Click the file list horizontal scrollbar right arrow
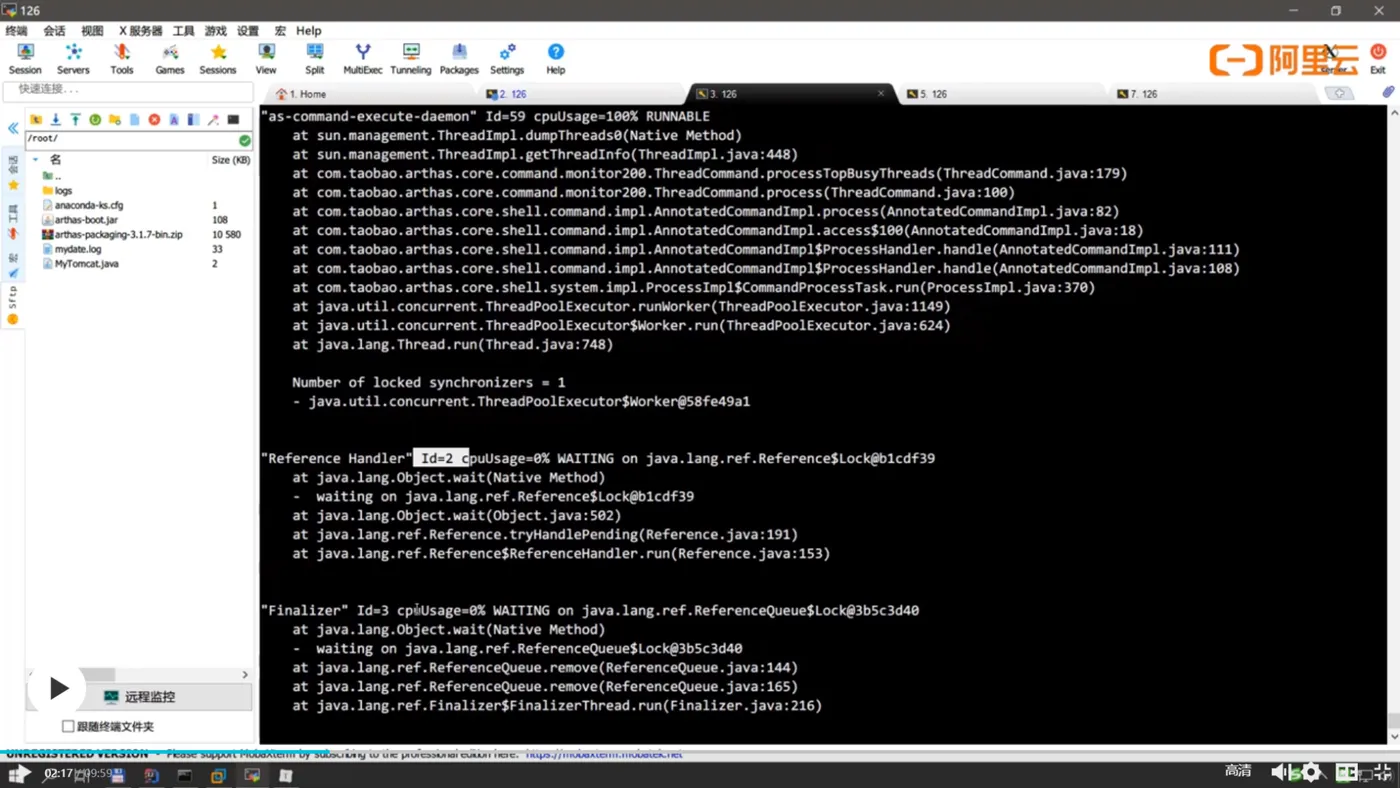1400x788 pixels. coord(245,675)
